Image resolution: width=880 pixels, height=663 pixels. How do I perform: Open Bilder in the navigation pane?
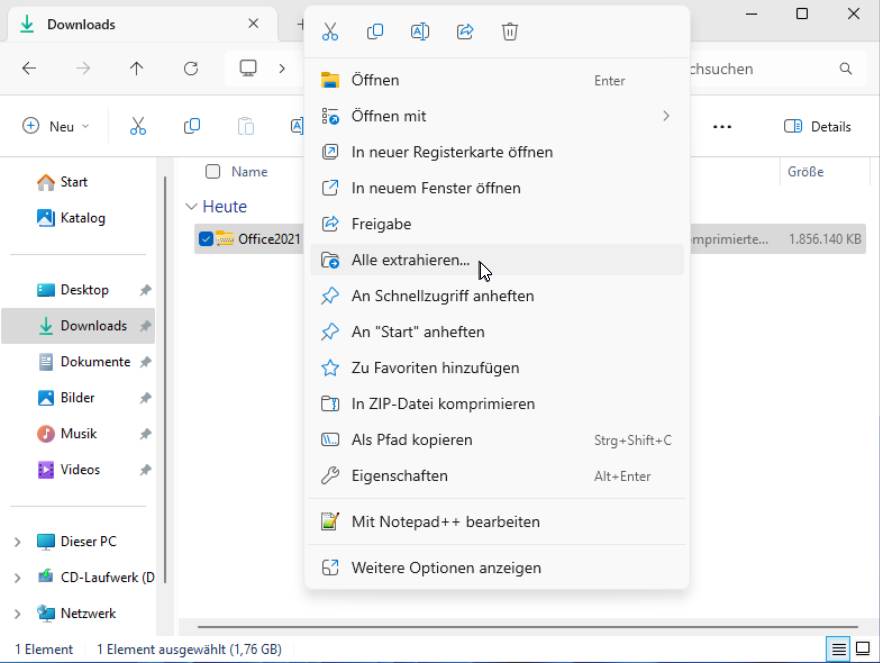point(79,397)
